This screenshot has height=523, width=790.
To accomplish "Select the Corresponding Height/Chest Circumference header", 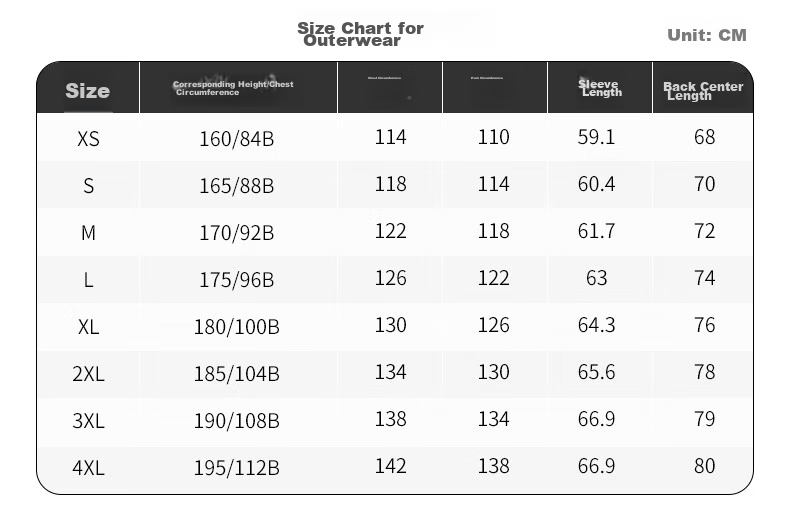I will [233, 88].
